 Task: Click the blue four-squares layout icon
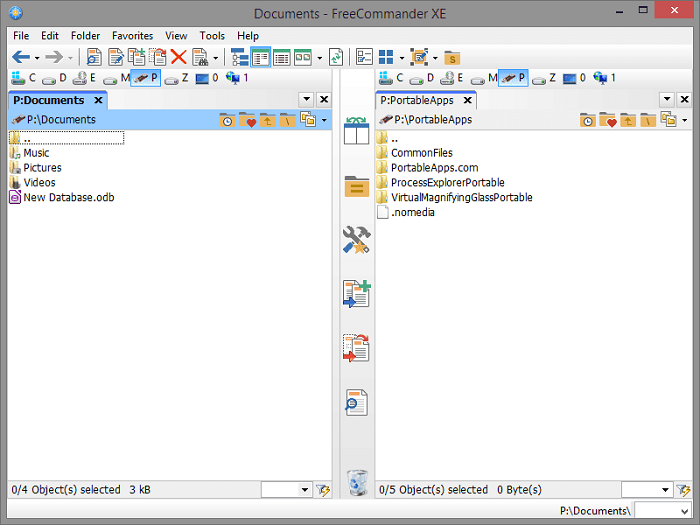[386, 57]
